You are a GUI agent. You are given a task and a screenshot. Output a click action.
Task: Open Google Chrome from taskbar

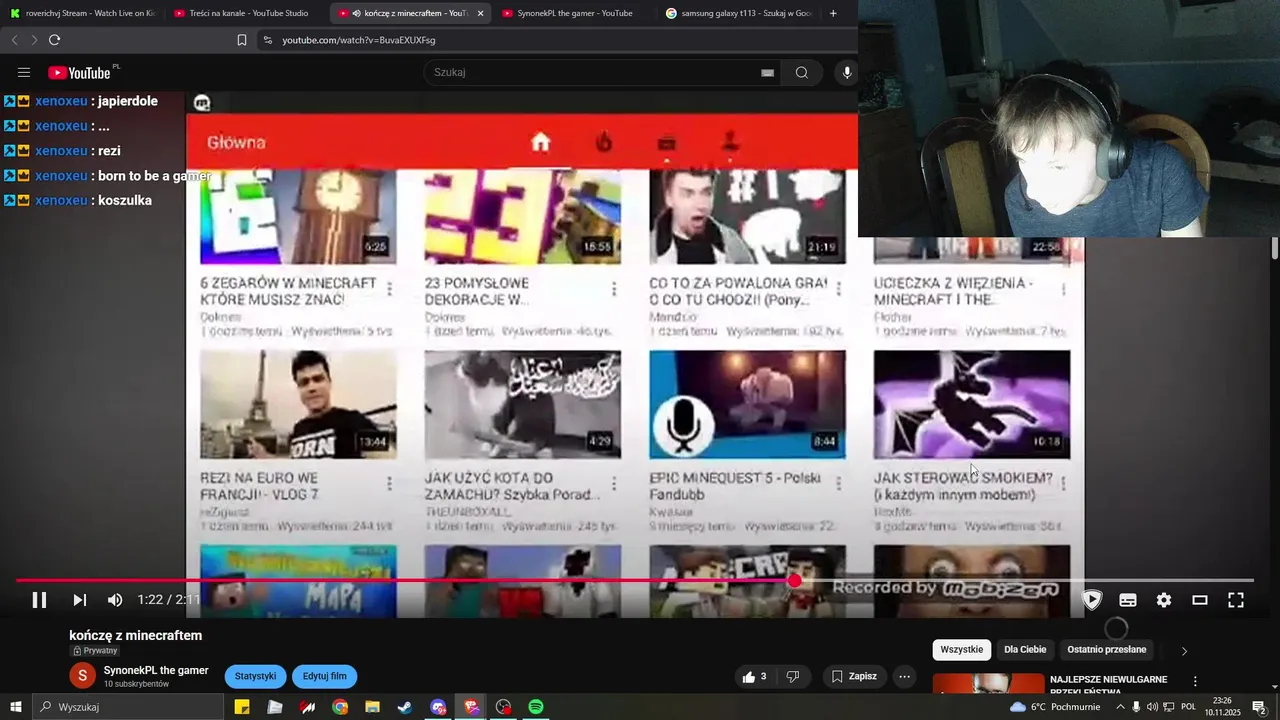click(340, 707)
